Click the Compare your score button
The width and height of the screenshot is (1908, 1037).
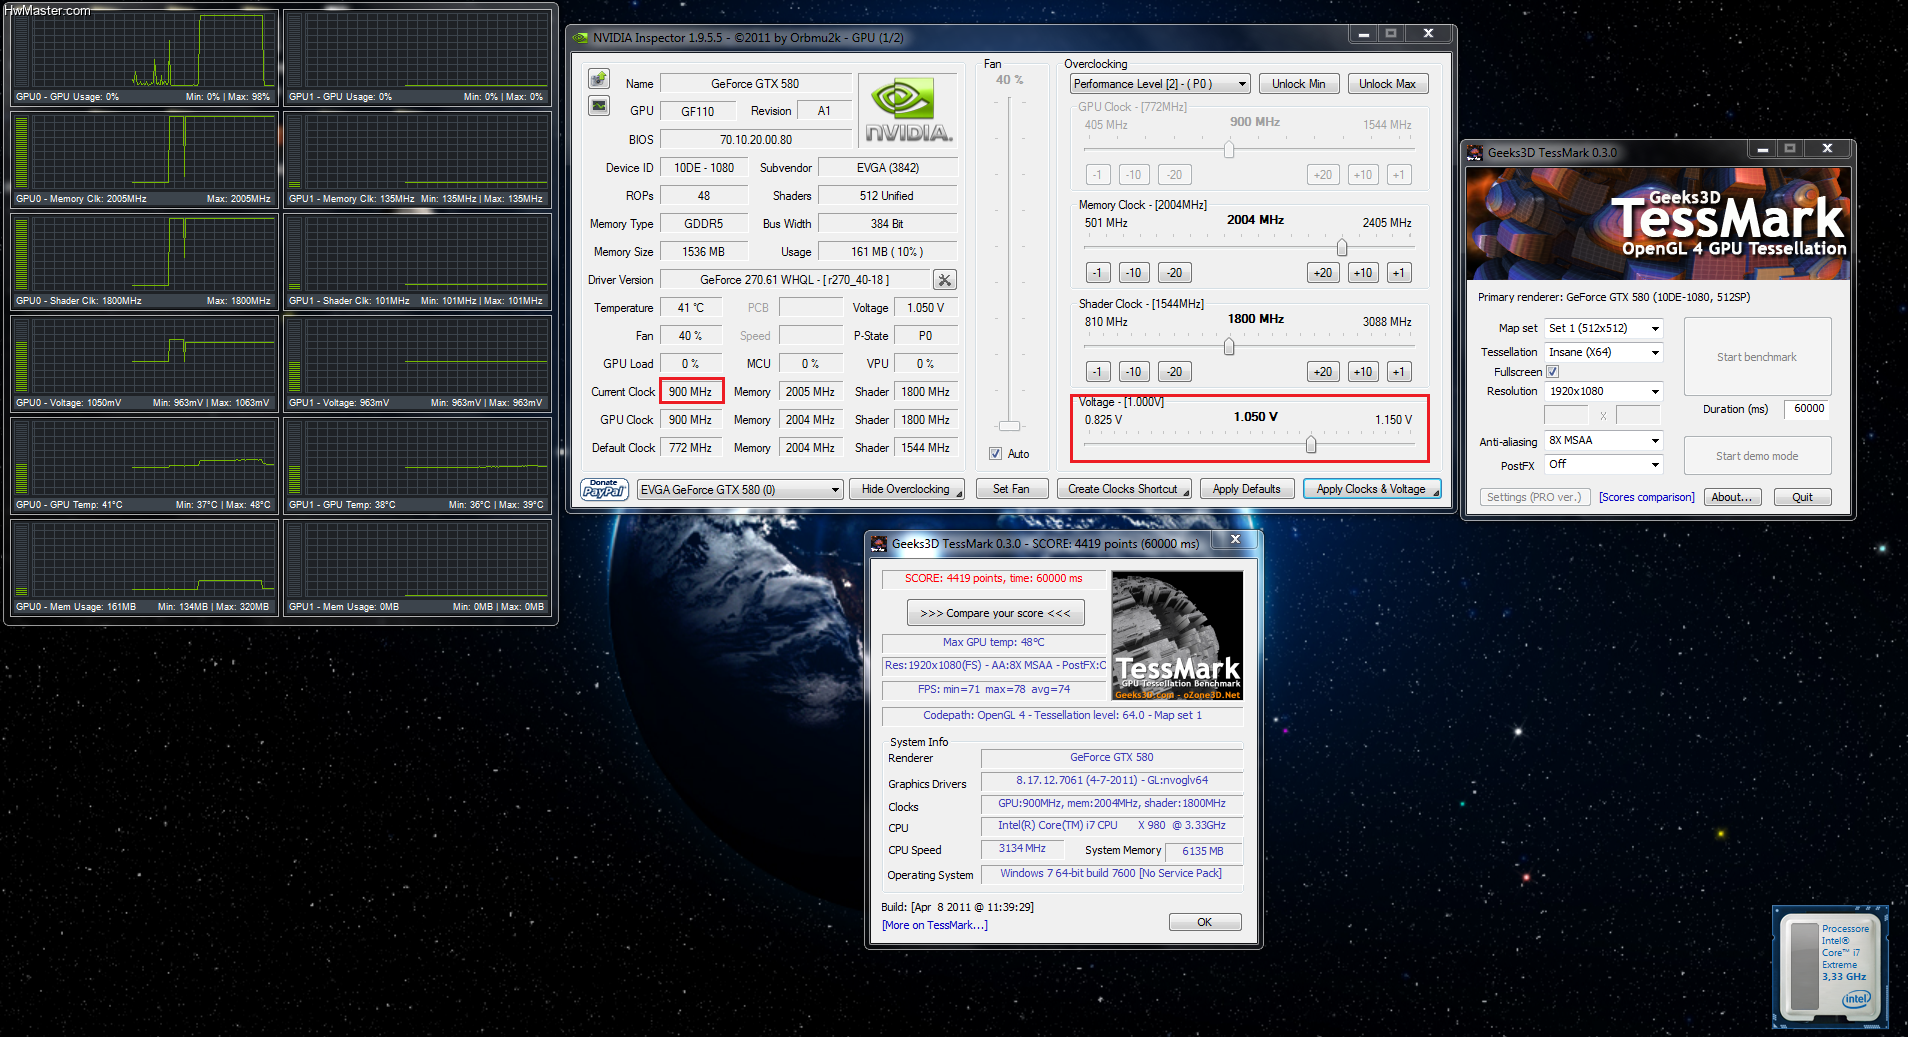click(995, 613)
